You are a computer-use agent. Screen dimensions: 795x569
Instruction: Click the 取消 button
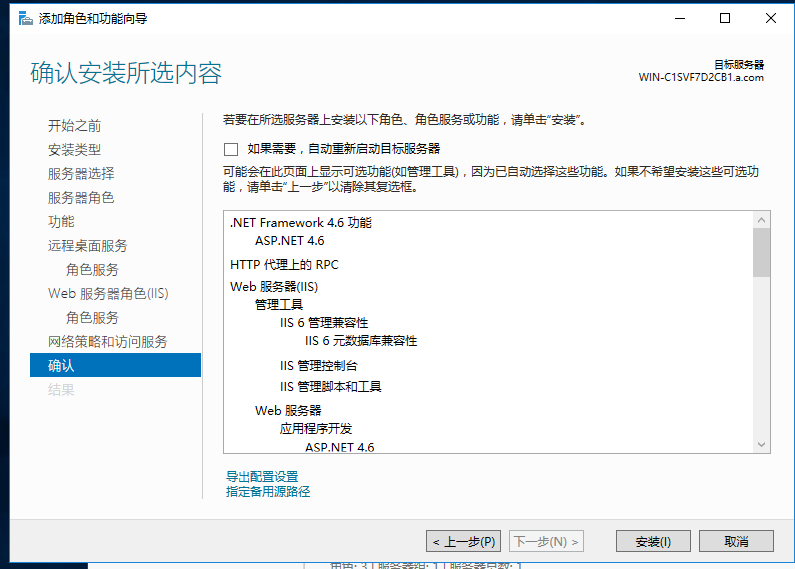click(736, 541)
